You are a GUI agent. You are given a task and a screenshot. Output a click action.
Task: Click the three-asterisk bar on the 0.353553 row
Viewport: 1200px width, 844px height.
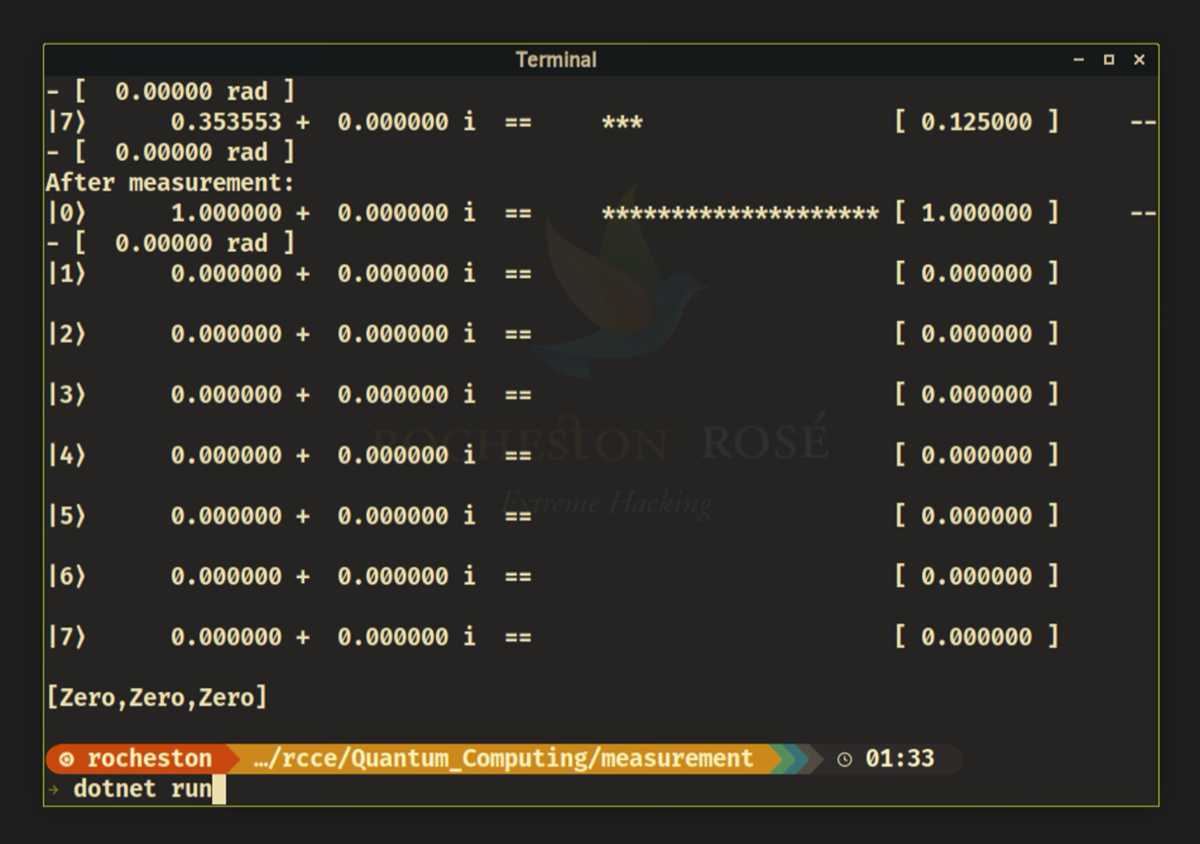pyautogui.click(x=622, y=123)
